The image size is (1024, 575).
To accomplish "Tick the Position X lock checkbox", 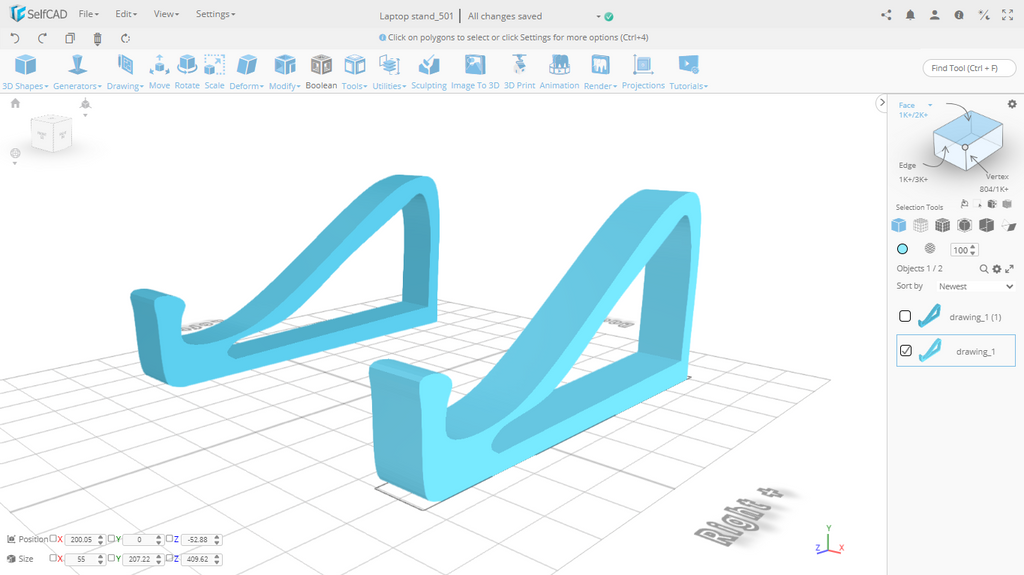I will [53, 539].
